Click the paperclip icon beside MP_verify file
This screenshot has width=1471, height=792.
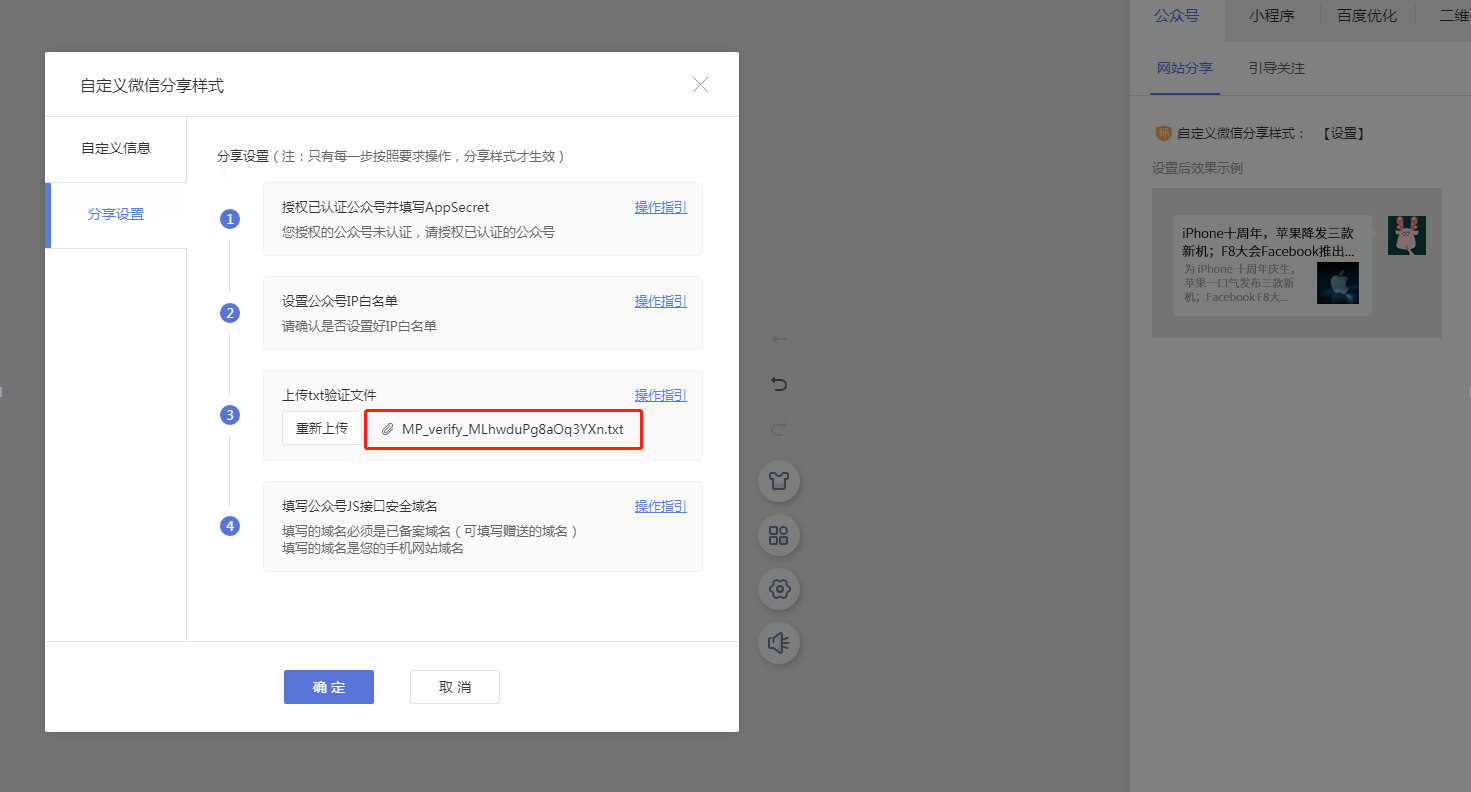tap(388, 429)
